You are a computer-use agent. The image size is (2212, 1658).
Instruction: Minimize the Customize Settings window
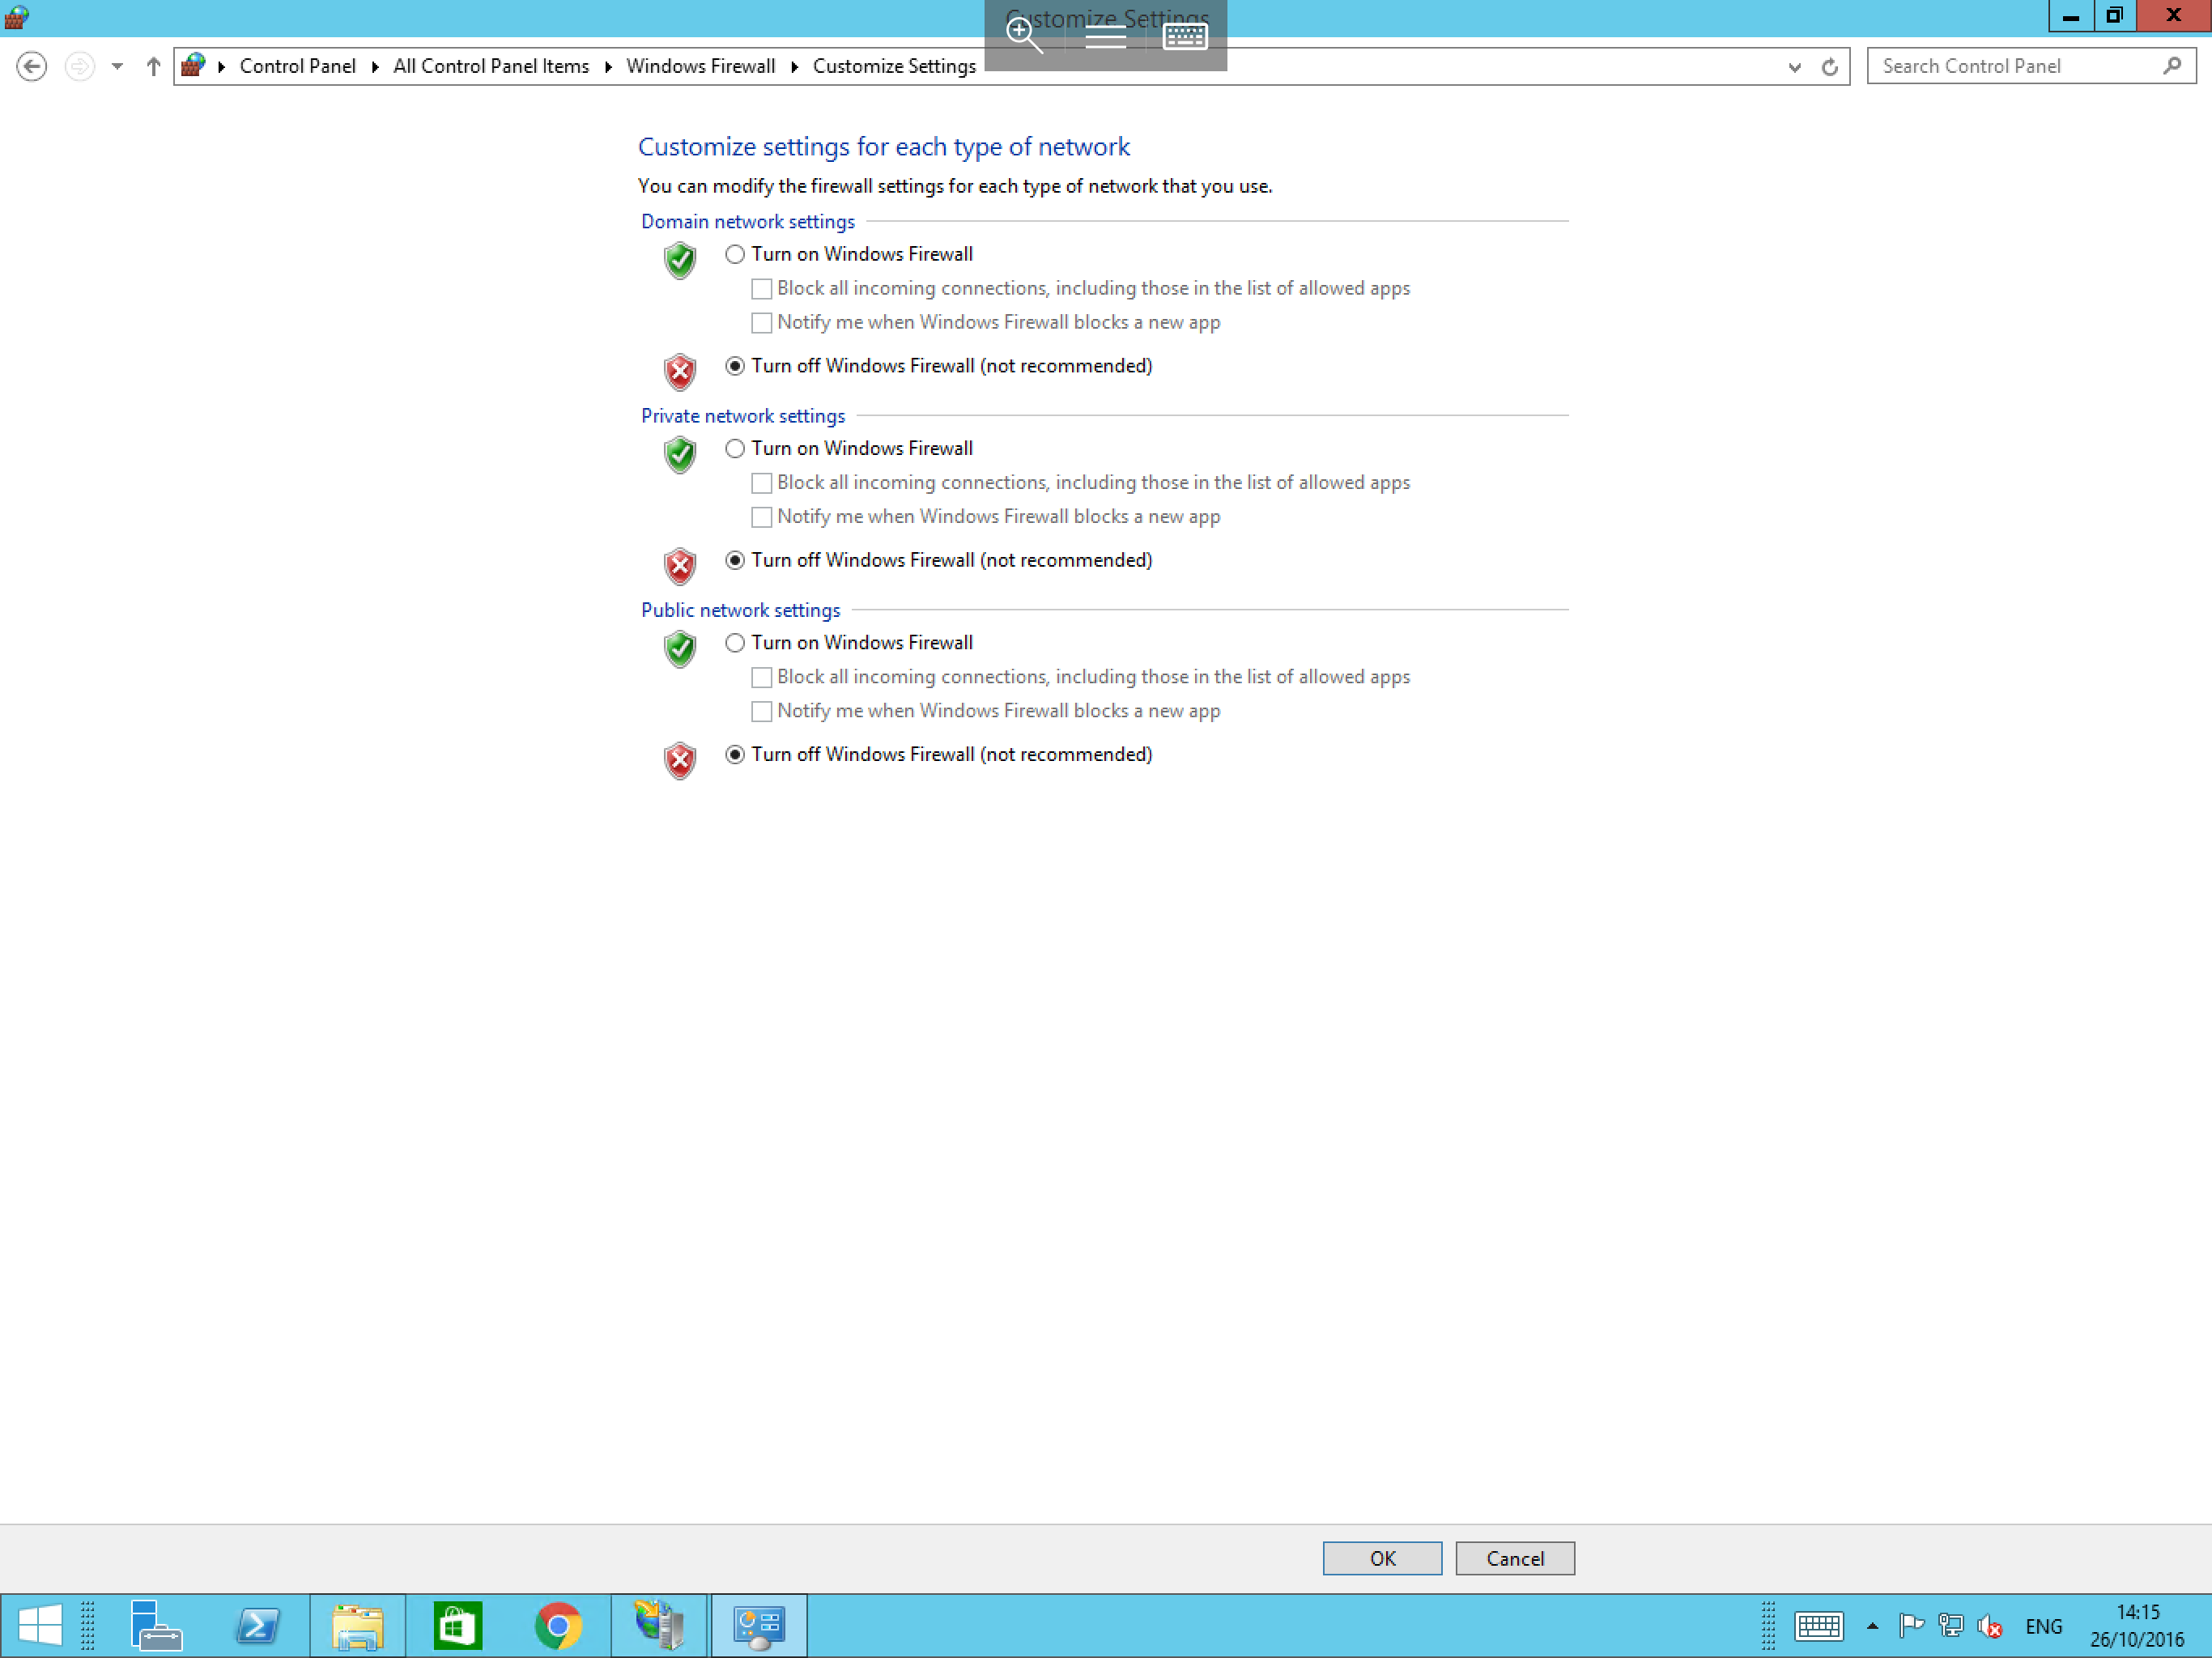[2070, 16]
